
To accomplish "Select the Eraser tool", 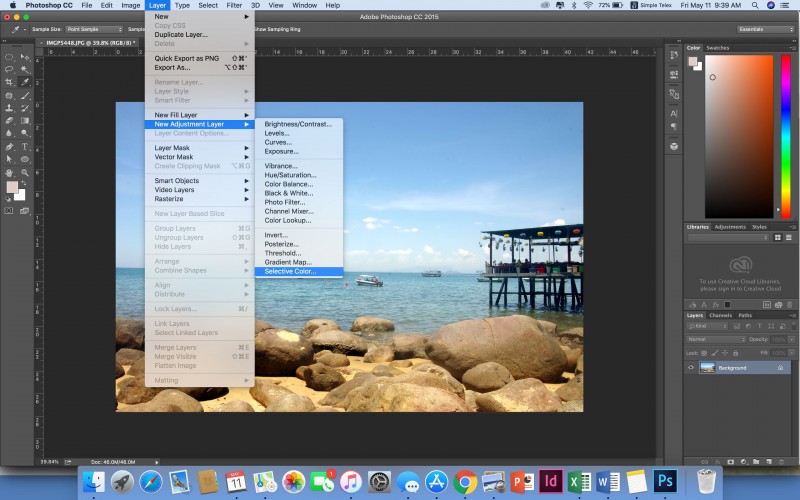I will coord(10,120).
